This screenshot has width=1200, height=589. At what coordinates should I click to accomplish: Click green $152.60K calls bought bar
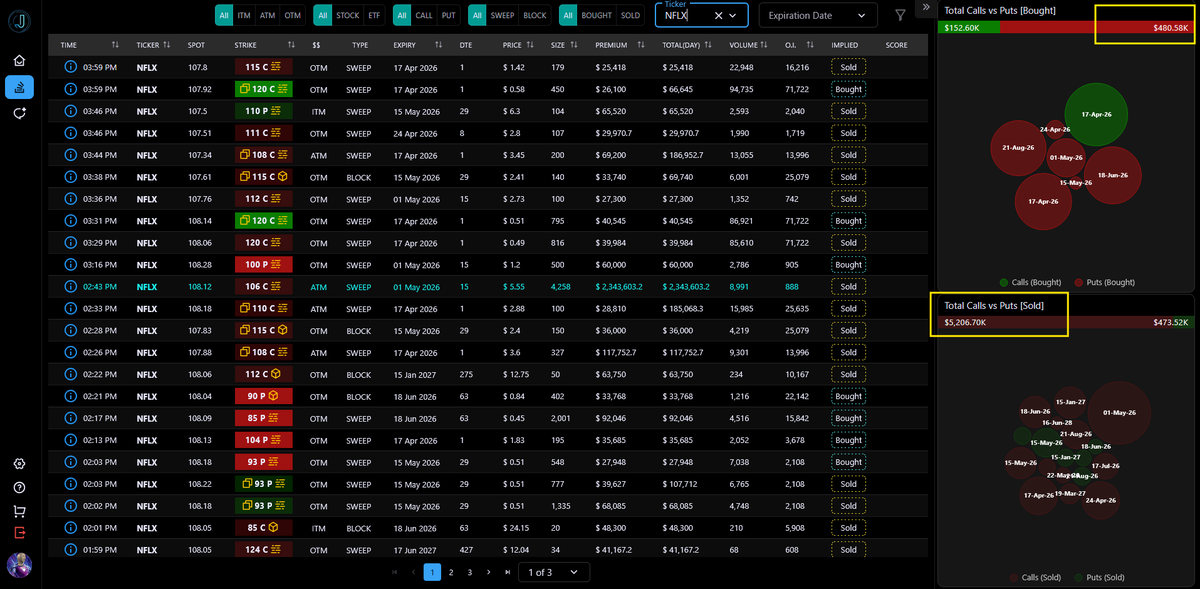(969, 27)
